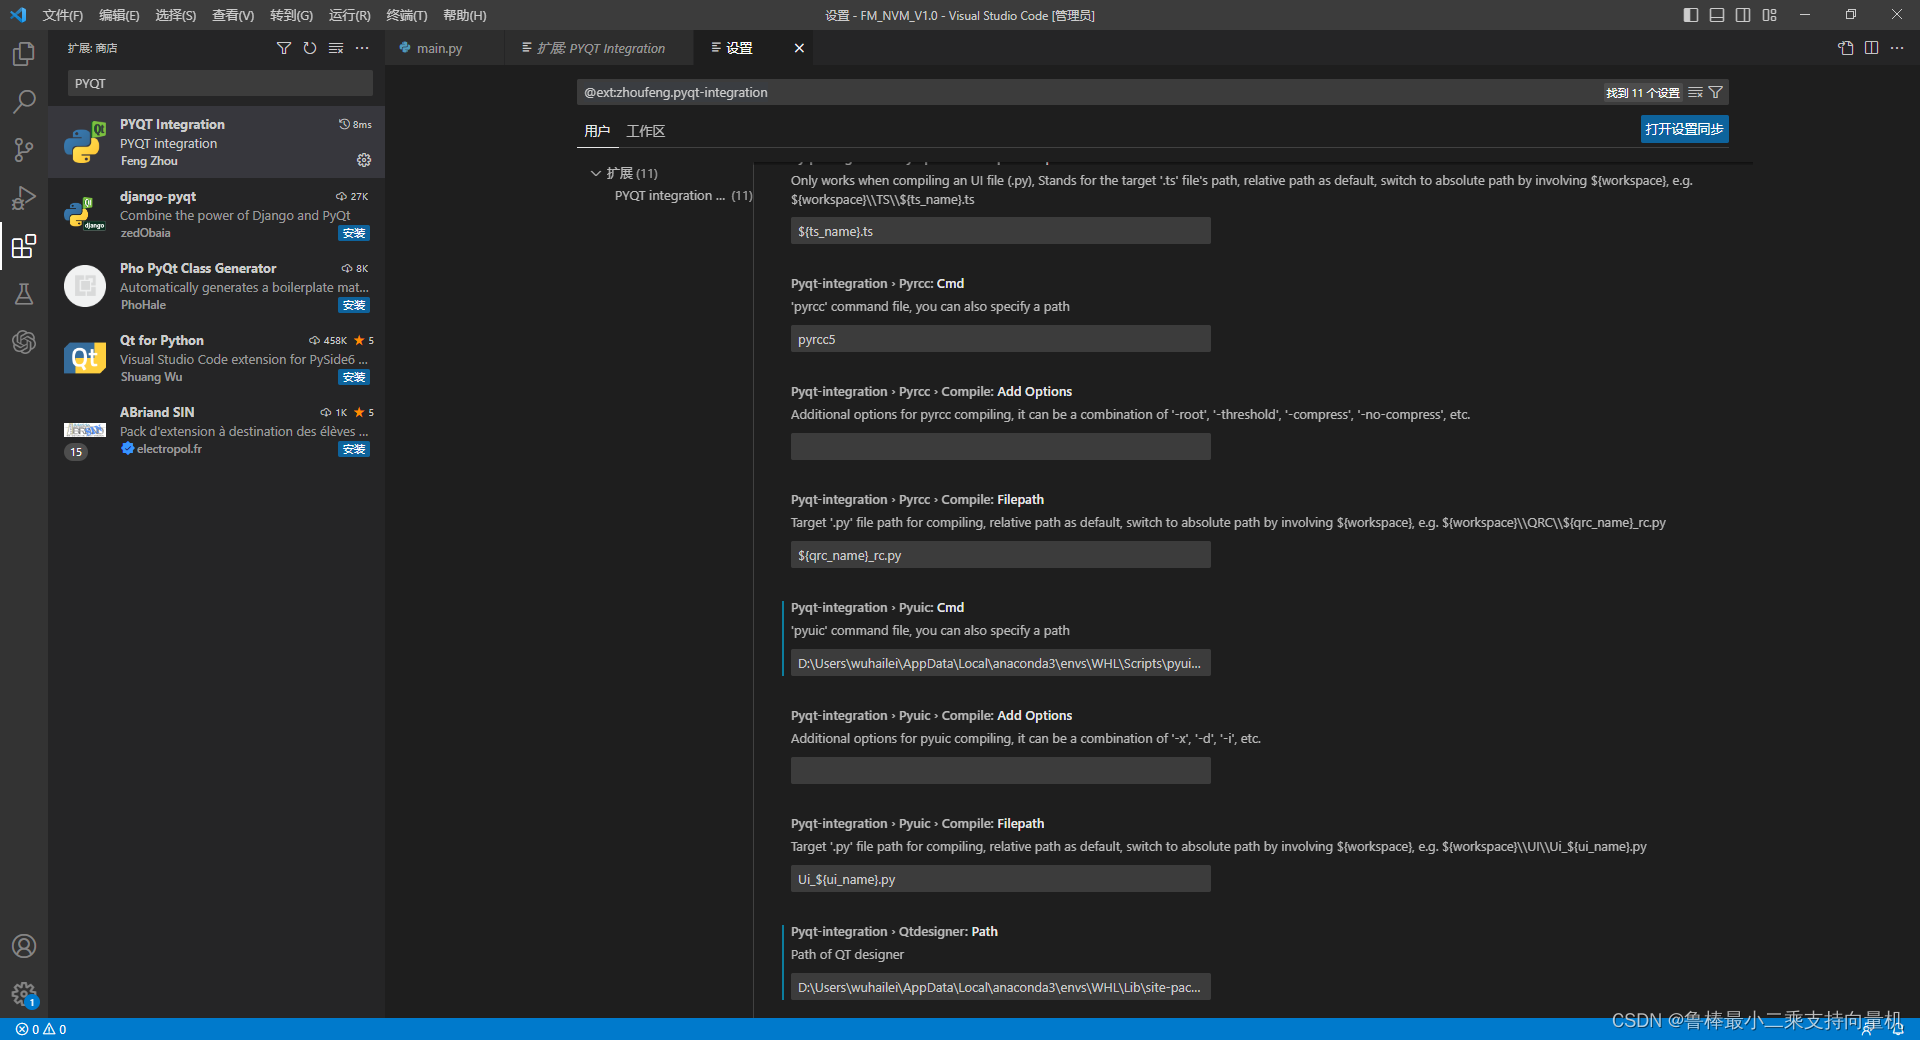Filter extensions with the funnel icon
The image size is (1920, 1040).
[x=284, y=48]
